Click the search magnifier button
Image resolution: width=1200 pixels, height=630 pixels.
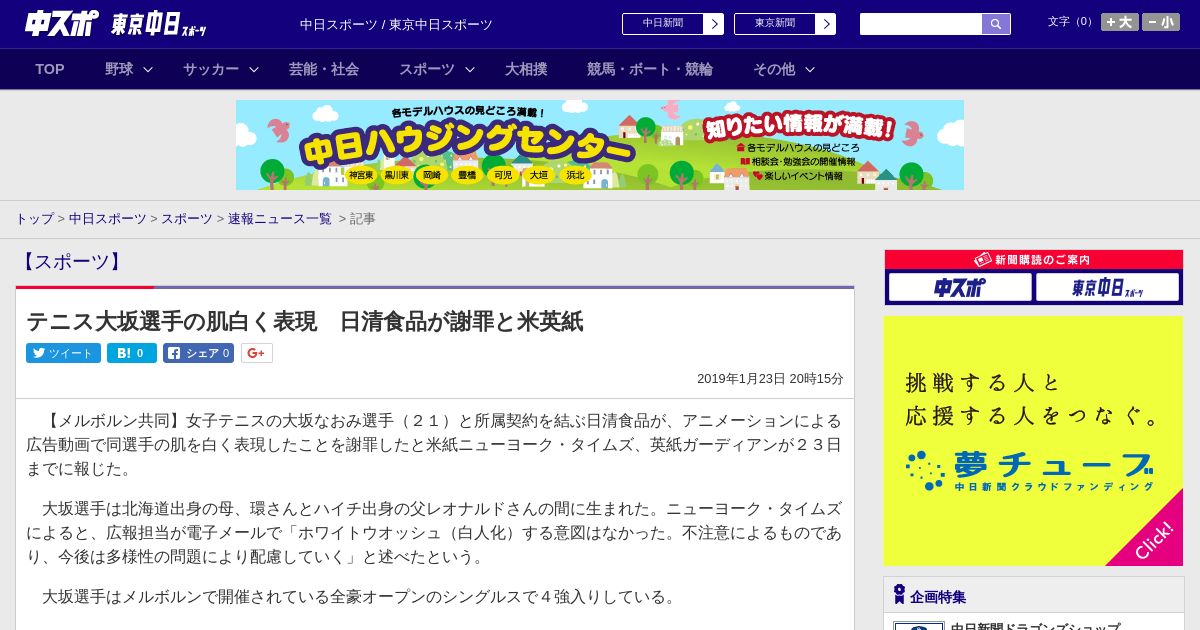point(996,24)
